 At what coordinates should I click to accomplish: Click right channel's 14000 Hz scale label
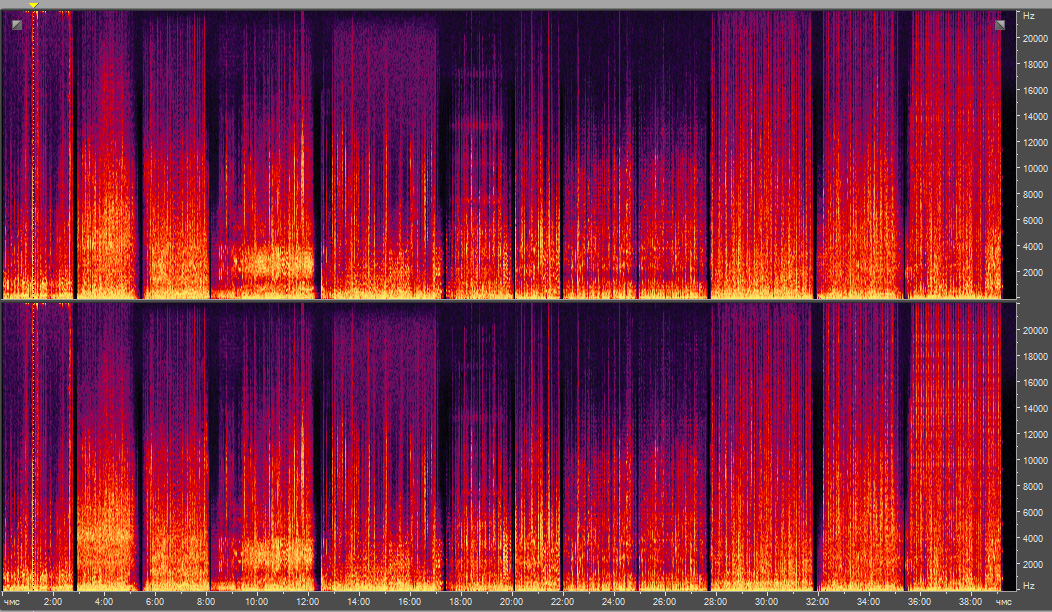click(x=1035, y=408)
